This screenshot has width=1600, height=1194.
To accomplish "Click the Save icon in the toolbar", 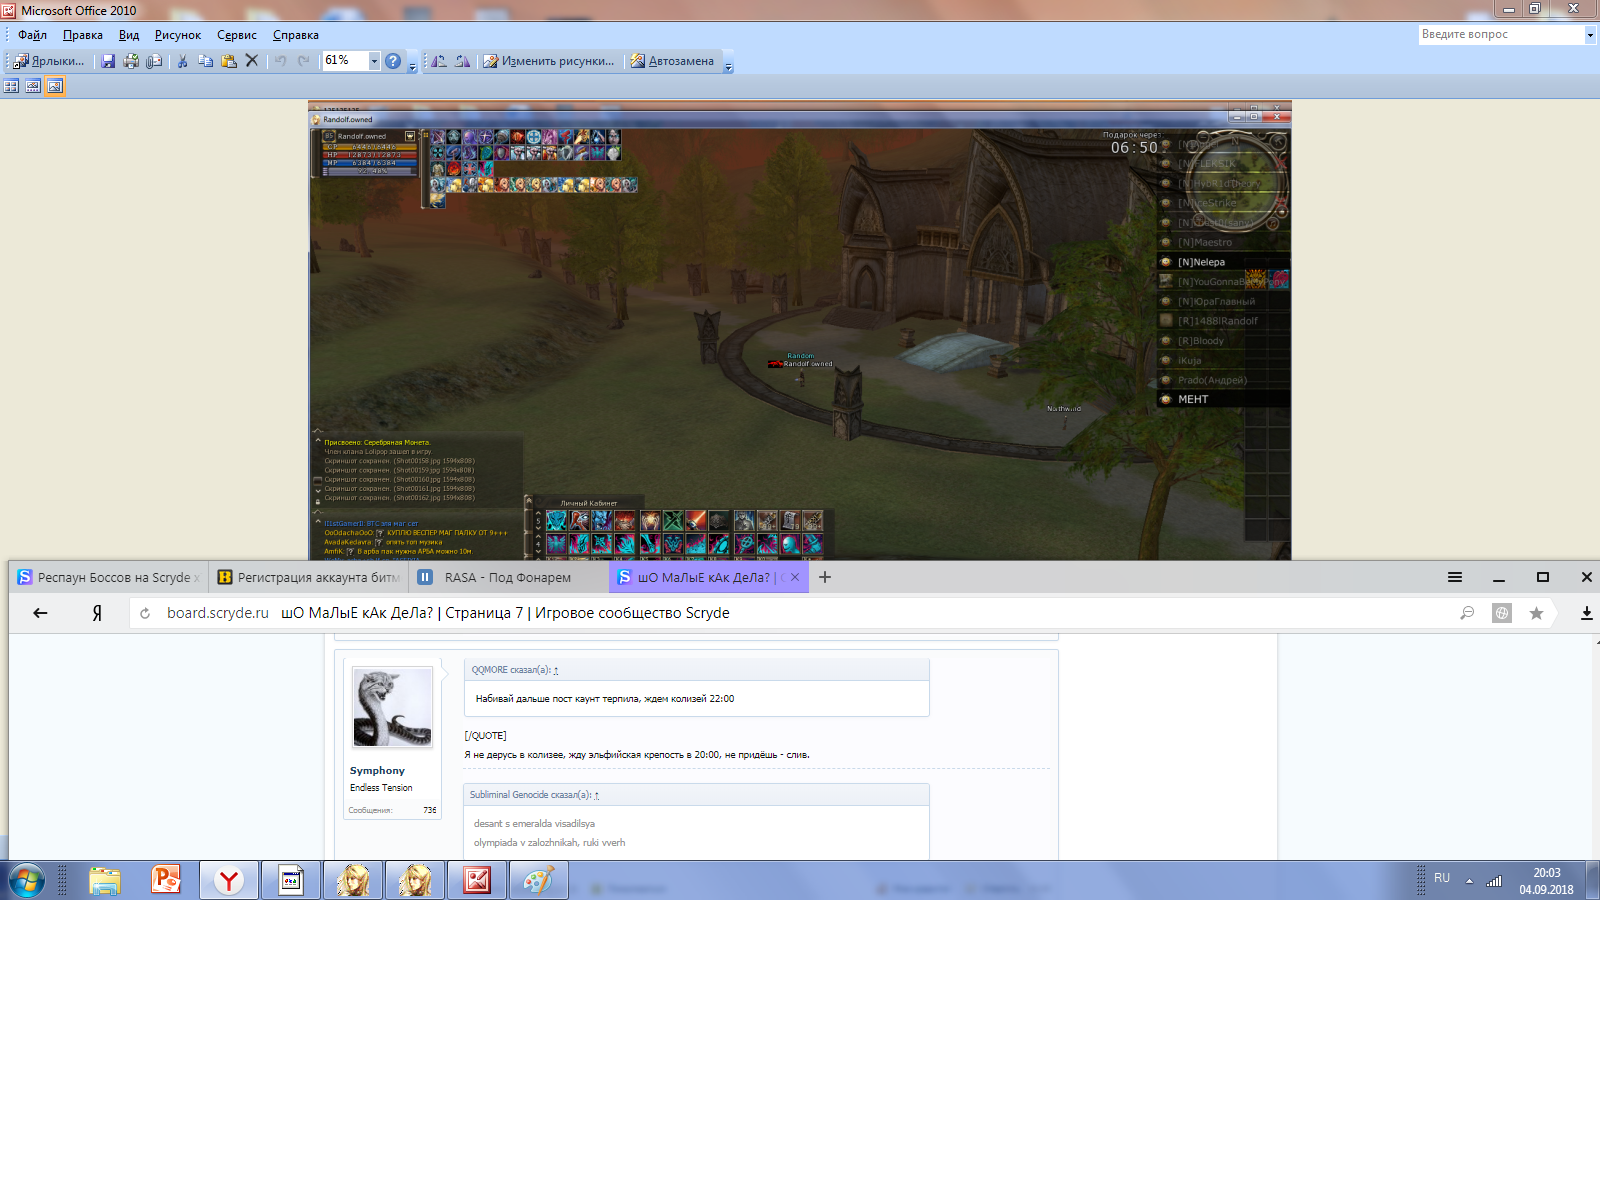I will tap(108, 61).
